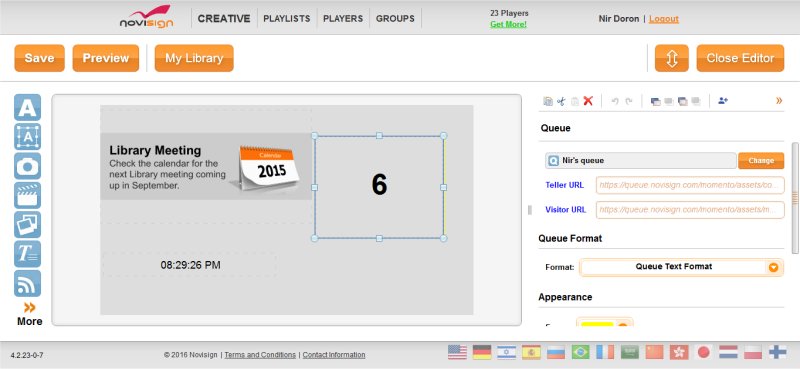Switch language with the Saudi Arabian flag
This screenshot has width=800, height=369.
point(630,352)
